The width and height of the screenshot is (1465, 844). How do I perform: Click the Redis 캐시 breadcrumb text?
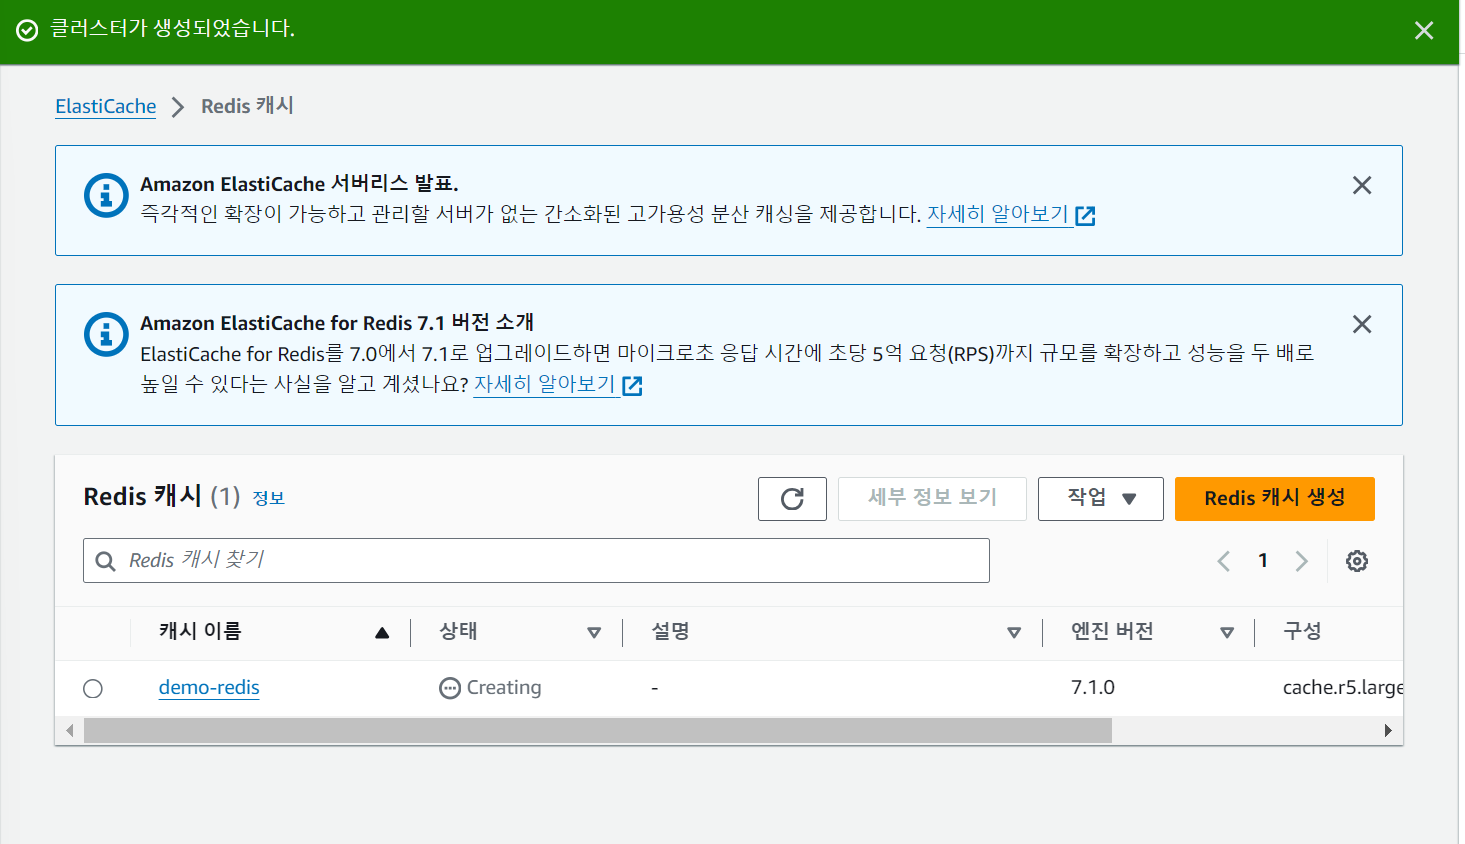coord(247,106)
